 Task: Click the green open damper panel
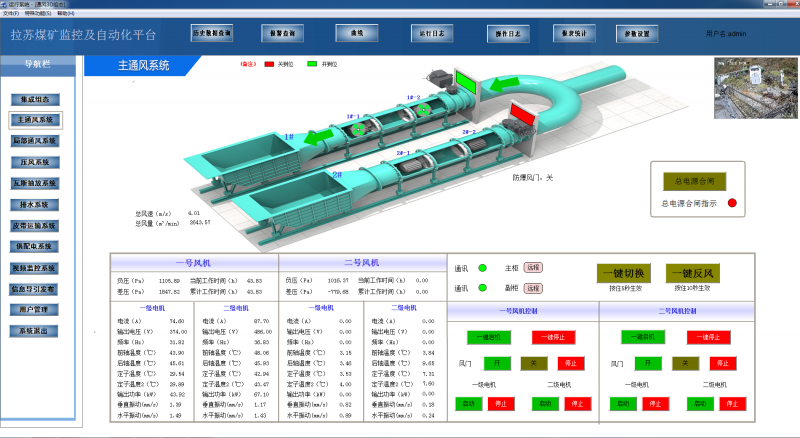pos(465,82)
